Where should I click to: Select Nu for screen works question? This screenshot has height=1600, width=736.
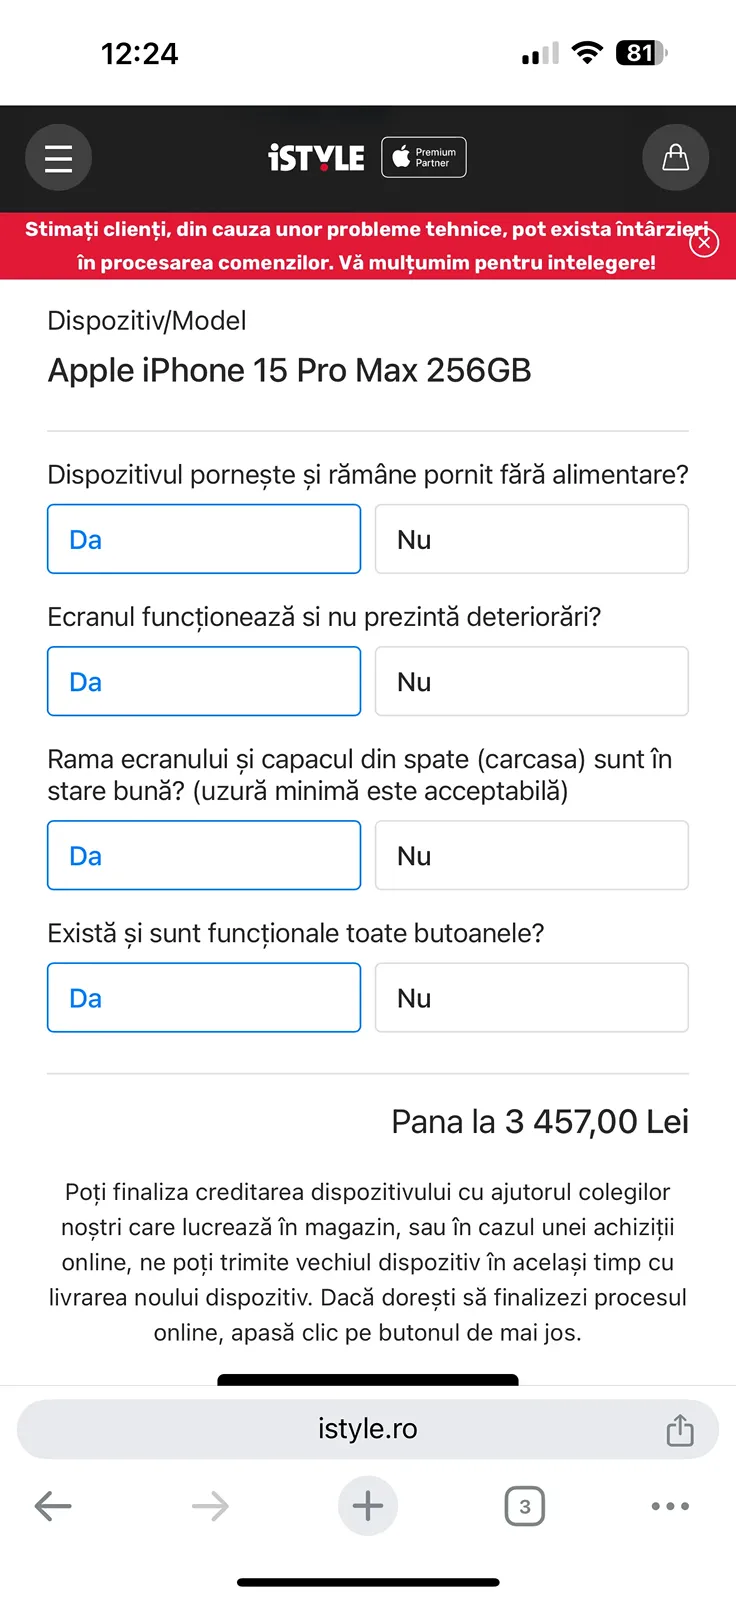[x=532, y=681]
